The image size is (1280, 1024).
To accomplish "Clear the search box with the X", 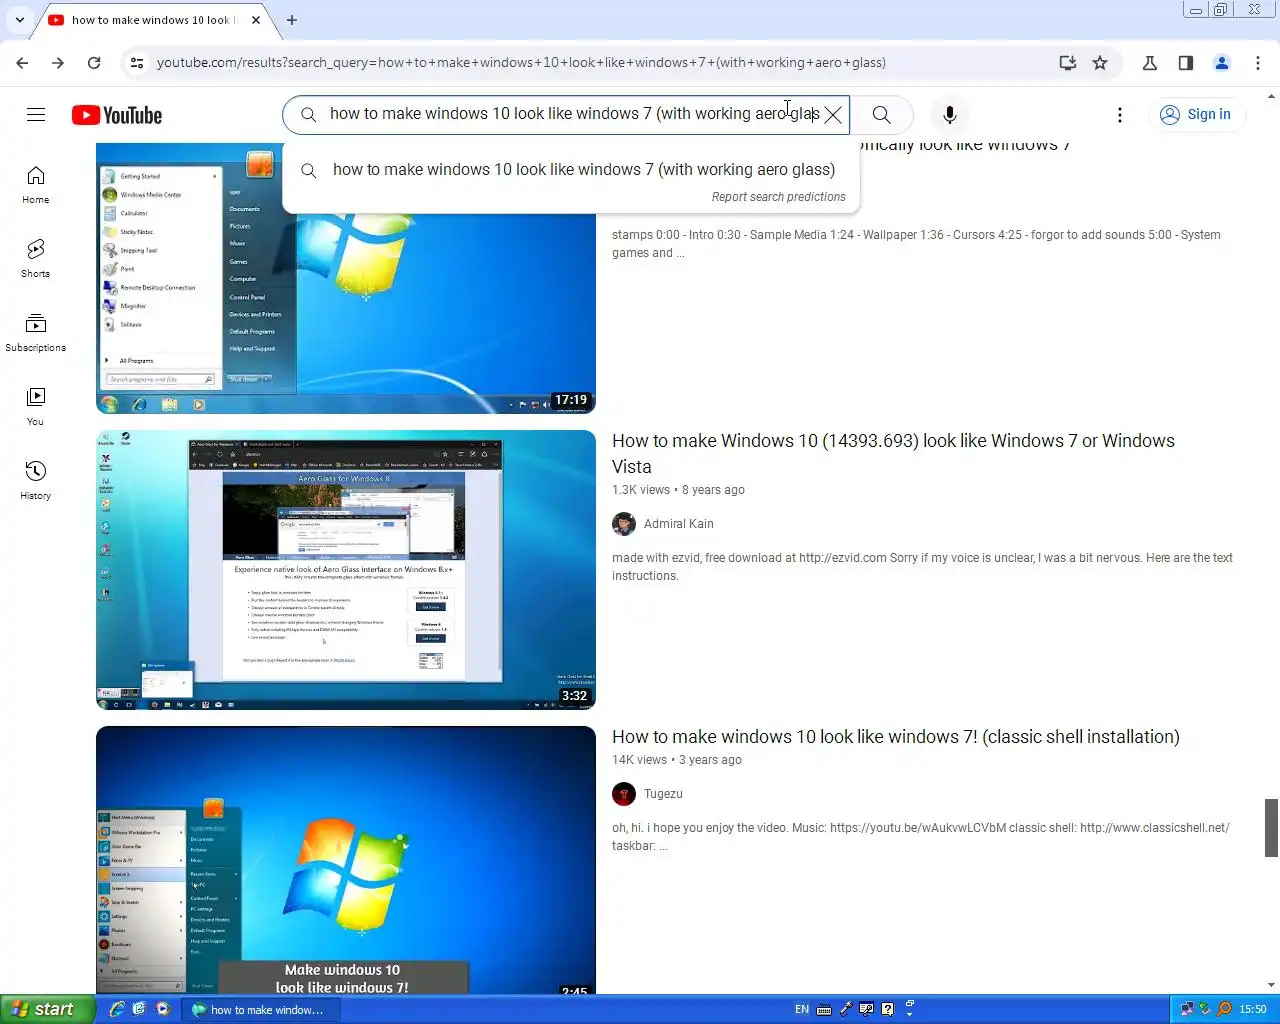I will click(833, 115).
